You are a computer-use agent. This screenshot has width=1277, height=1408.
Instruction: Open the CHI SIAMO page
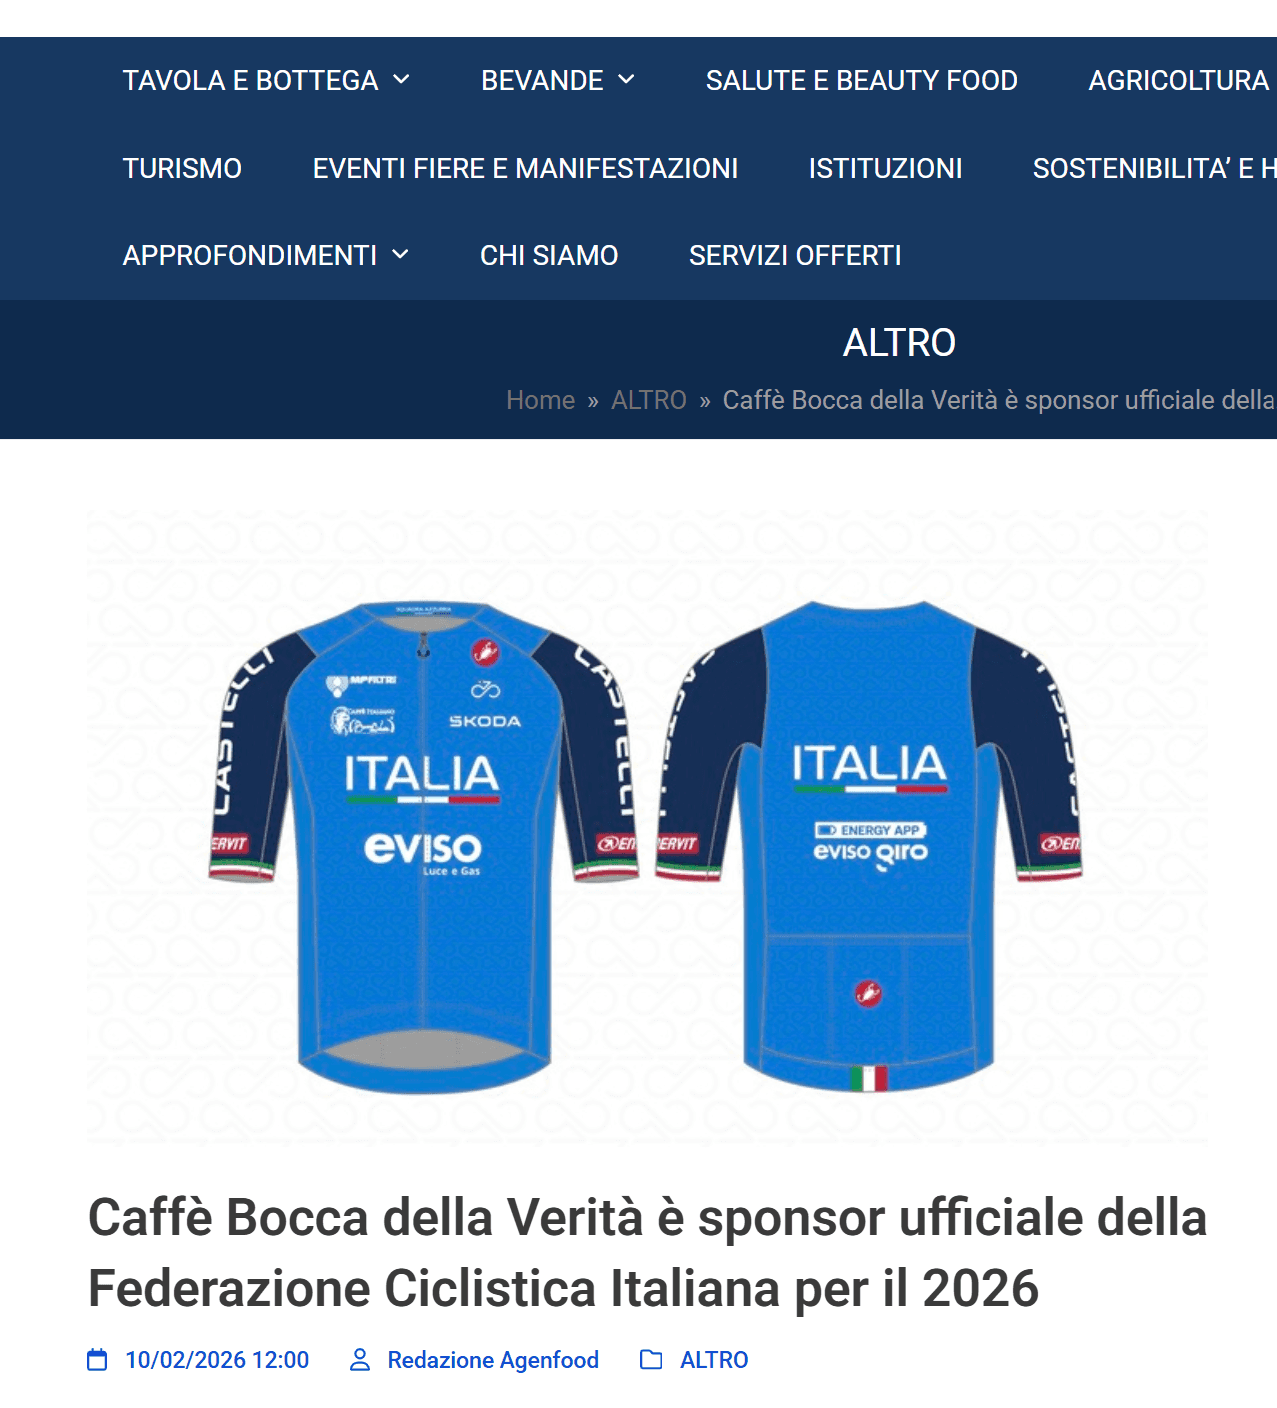pyautogui.click(x=549, y=255)
